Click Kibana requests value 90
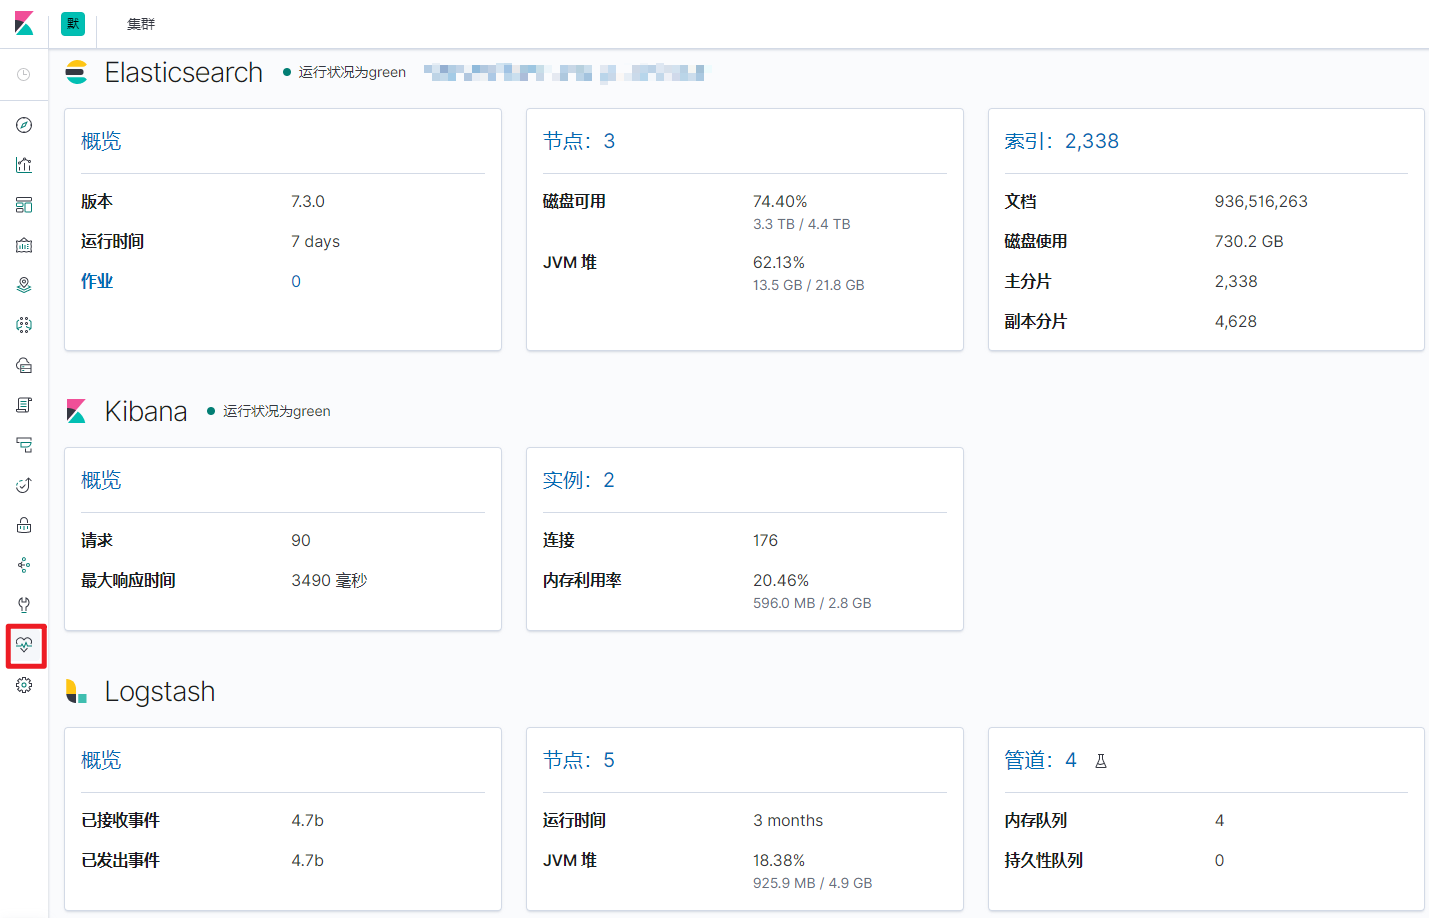Viewport: 1429px width, 918px height. tap(301, 540)
